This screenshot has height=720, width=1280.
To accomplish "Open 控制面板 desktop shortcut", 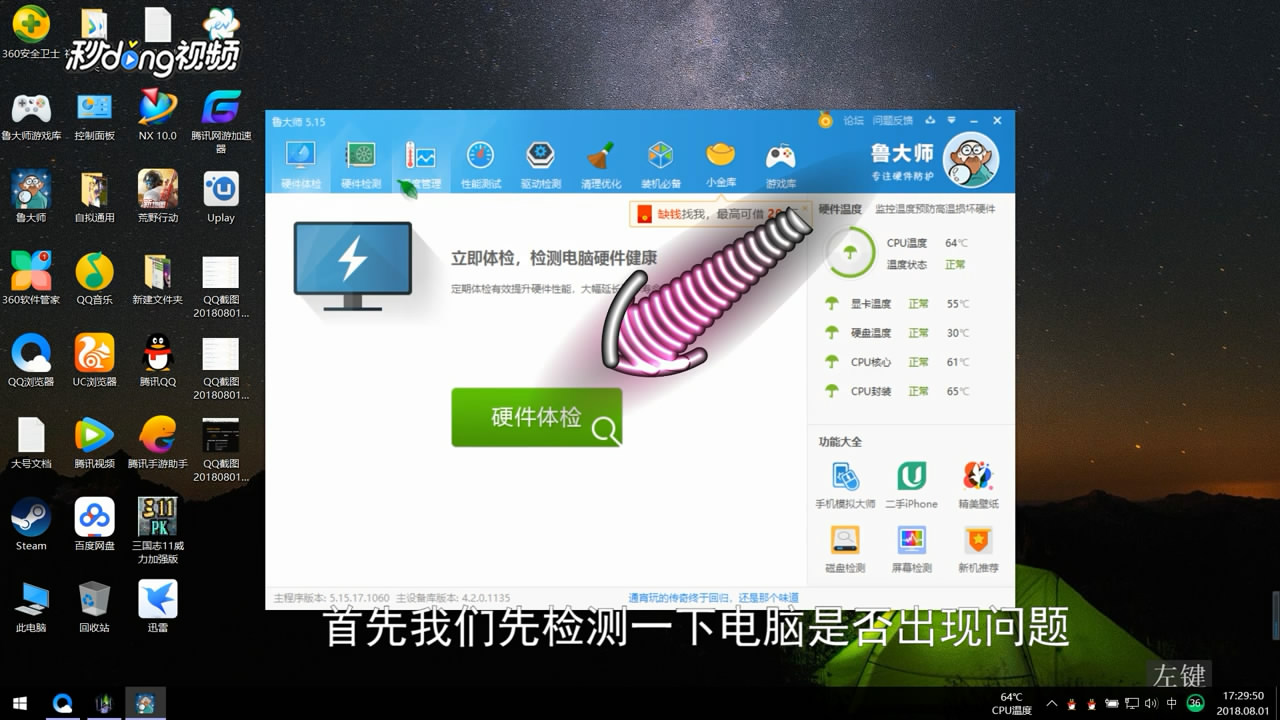I will (x=94, y=116).
